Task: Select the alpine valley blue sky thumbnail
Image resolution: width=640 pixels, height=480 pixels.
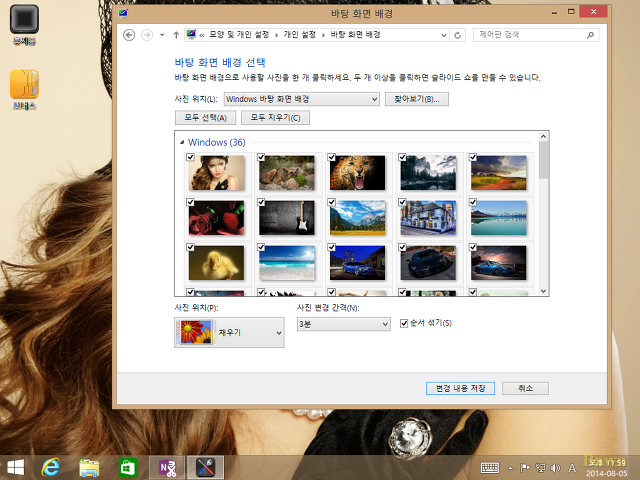Action: click(358, 218)
